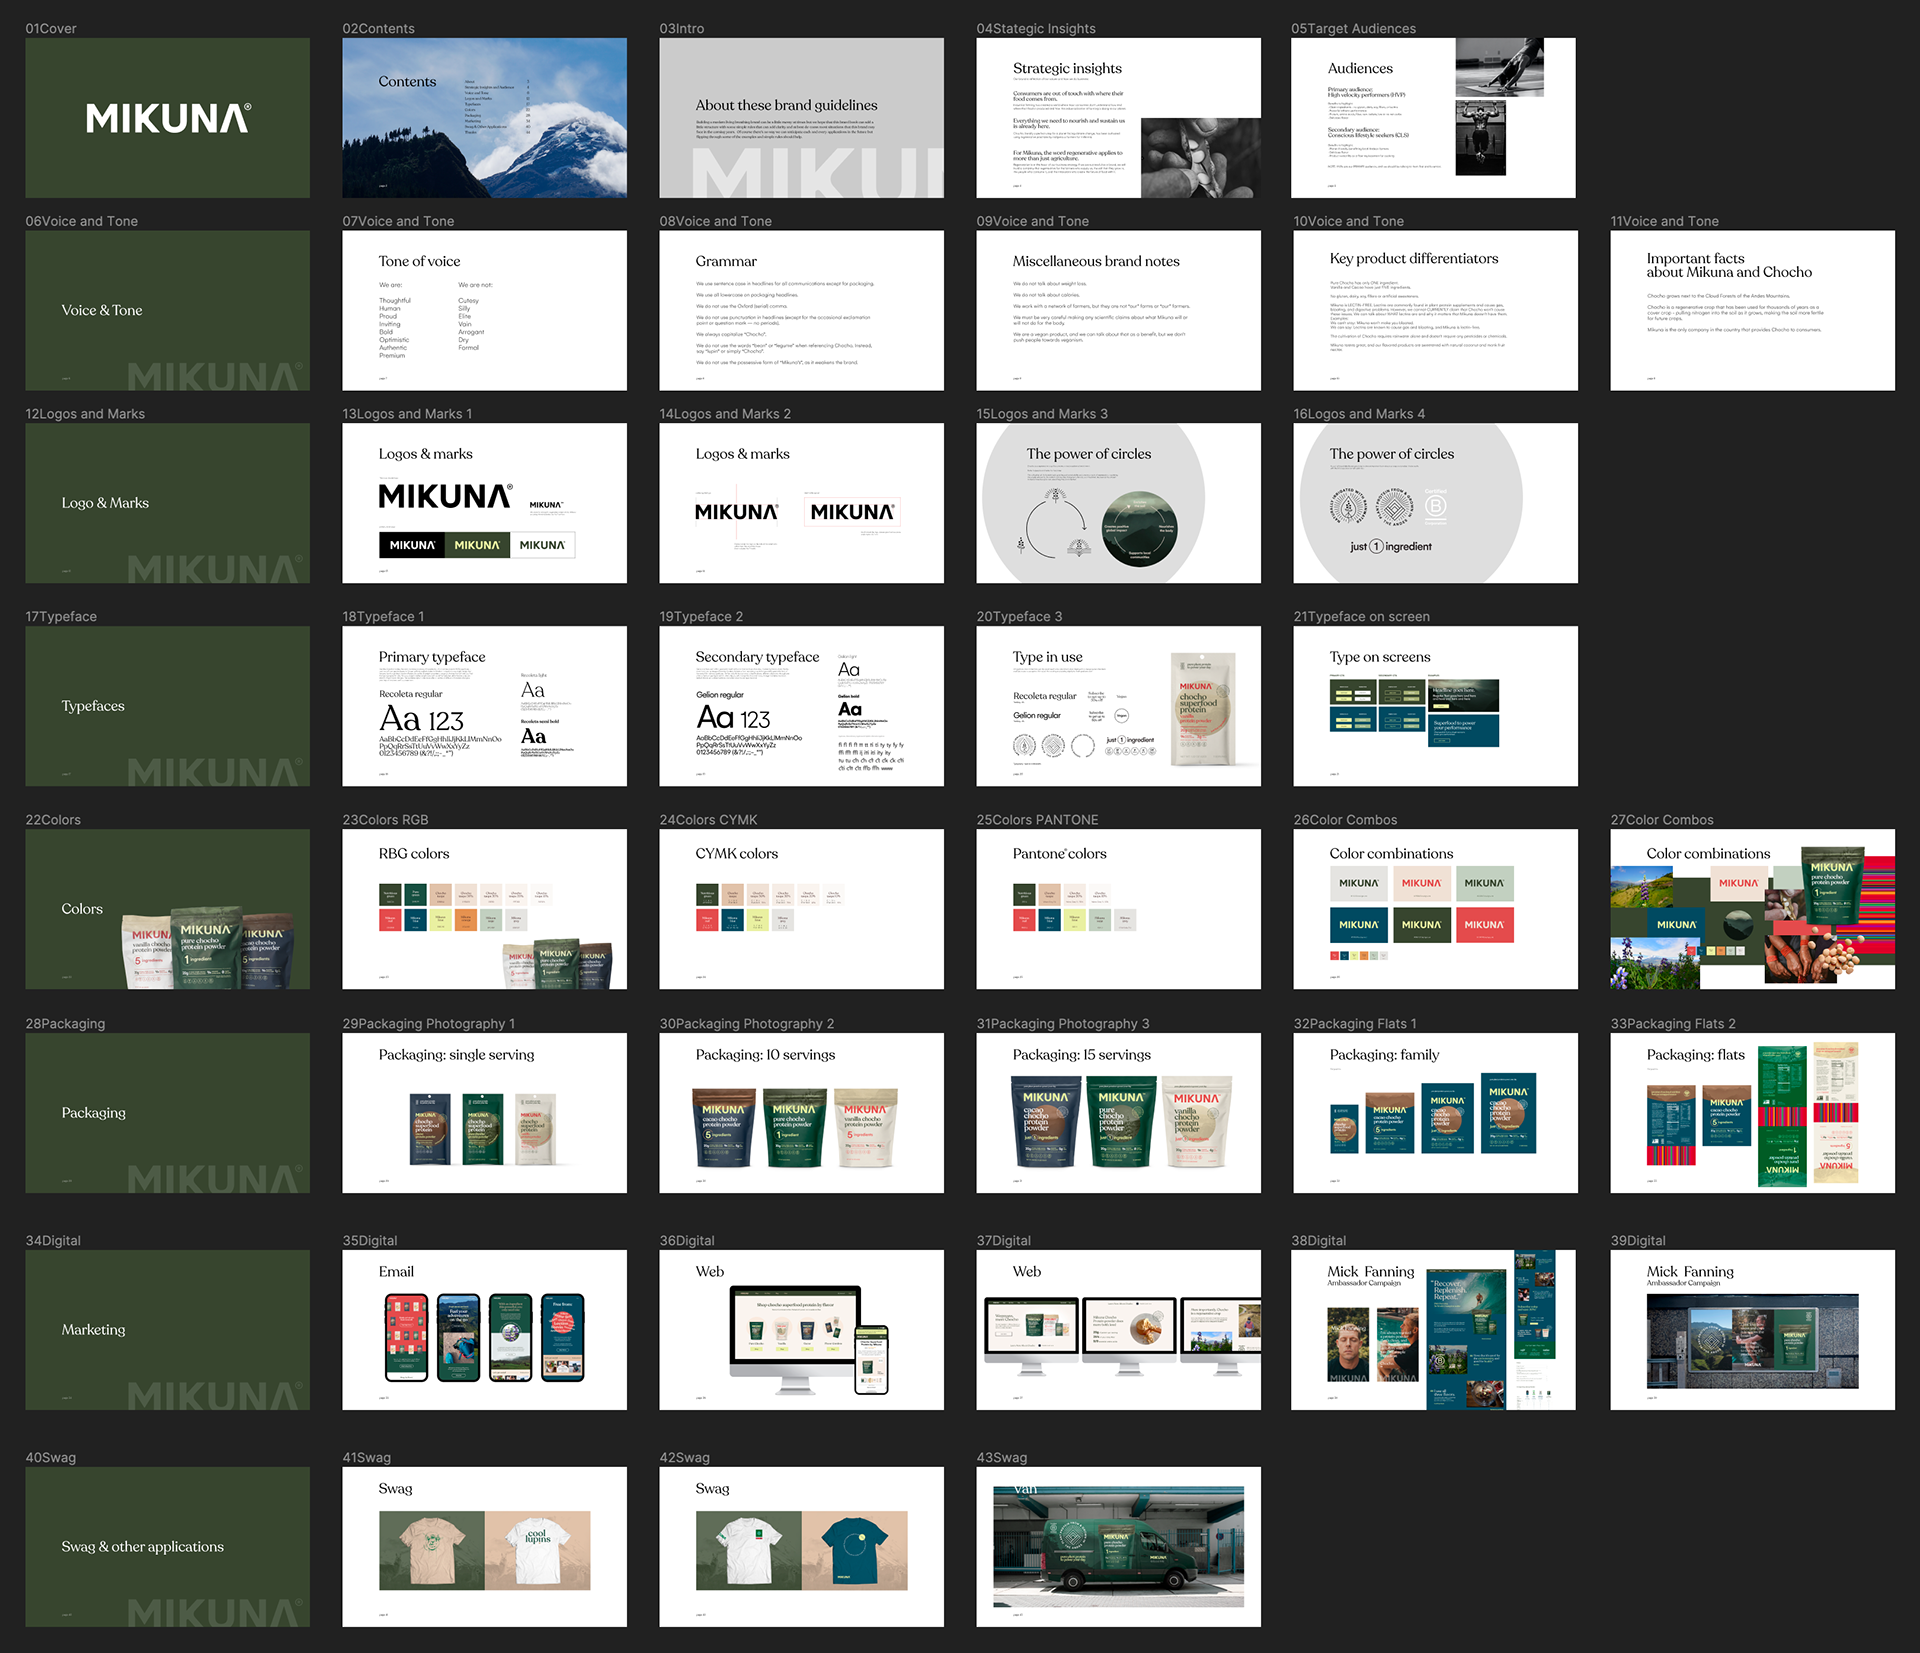Select the green 'Swag & other applications' artboard
Image resolution: width=1920 pixels, height=1653 pixels.
click(x=167, y=1547)
